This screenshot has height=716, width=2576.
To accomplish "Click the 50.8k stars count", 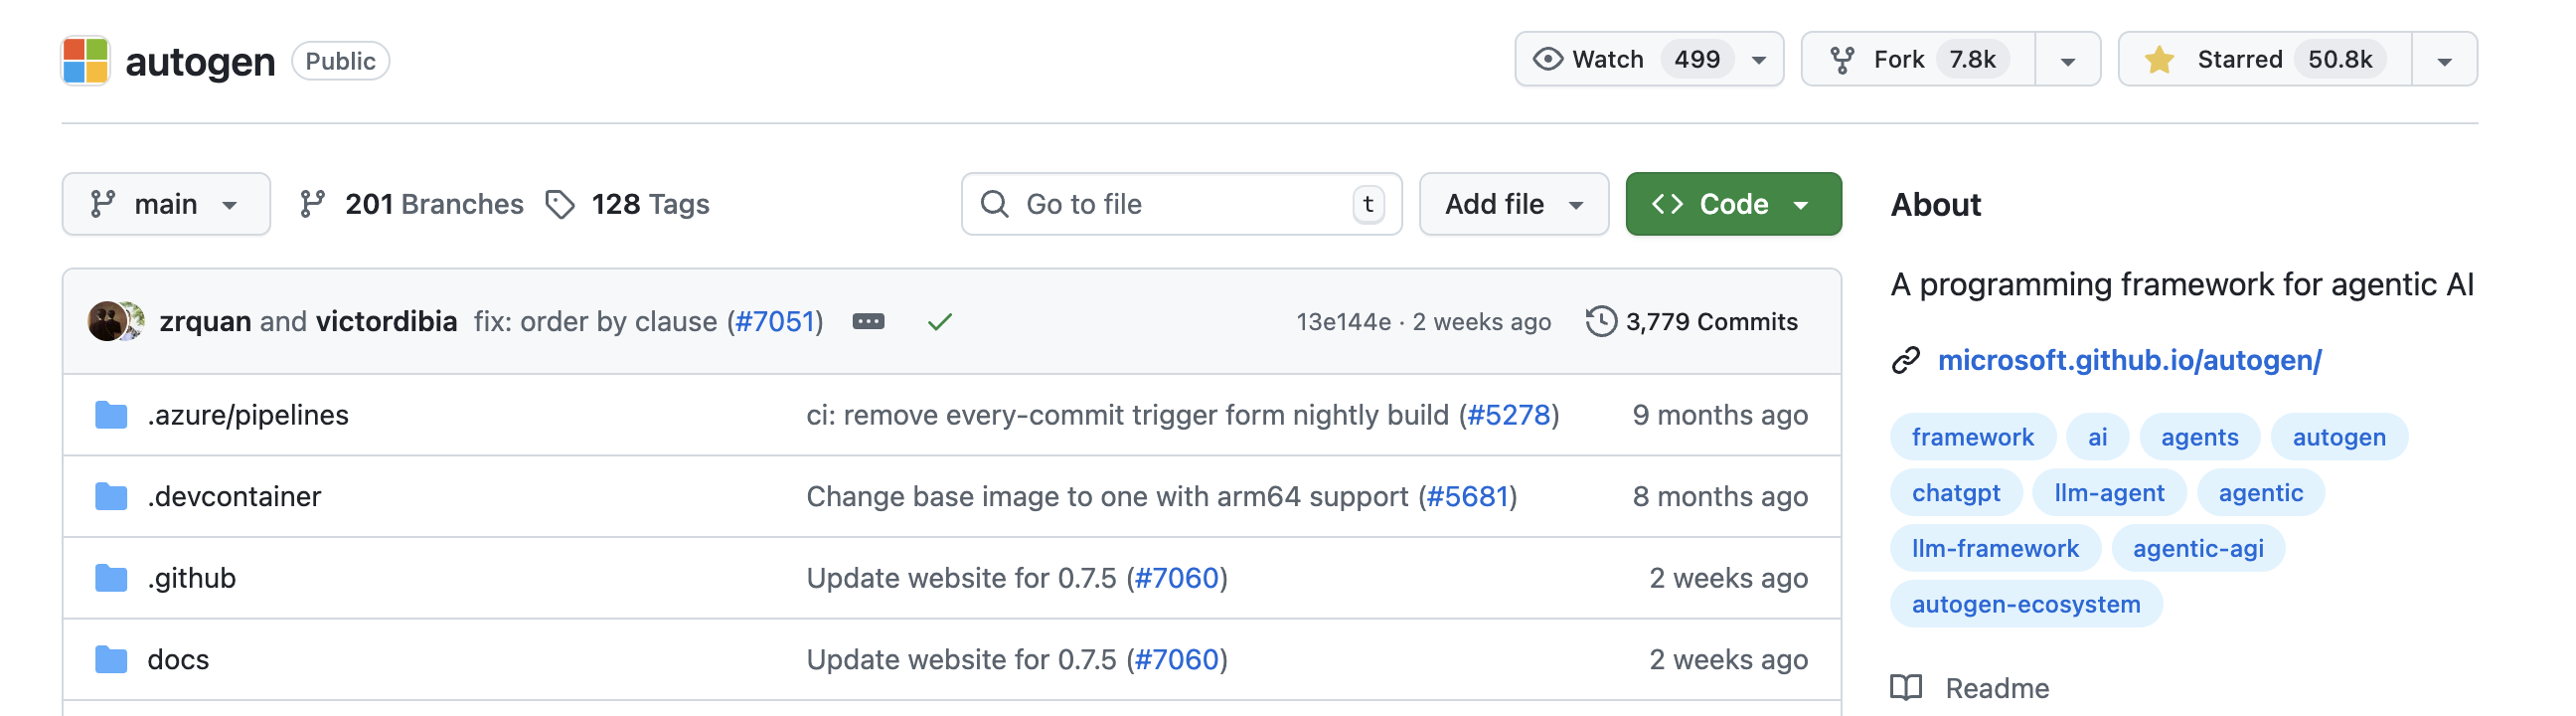I will coord(2339,60).
